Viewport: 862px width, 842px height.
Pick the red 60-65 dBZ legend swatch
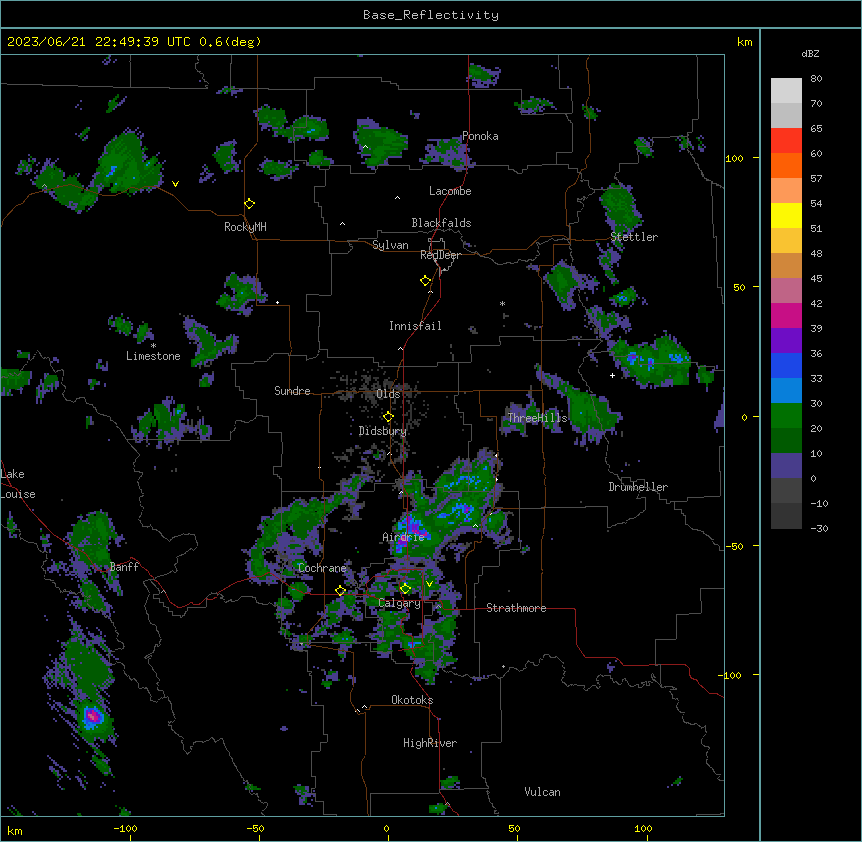click(x=786, y=141)
